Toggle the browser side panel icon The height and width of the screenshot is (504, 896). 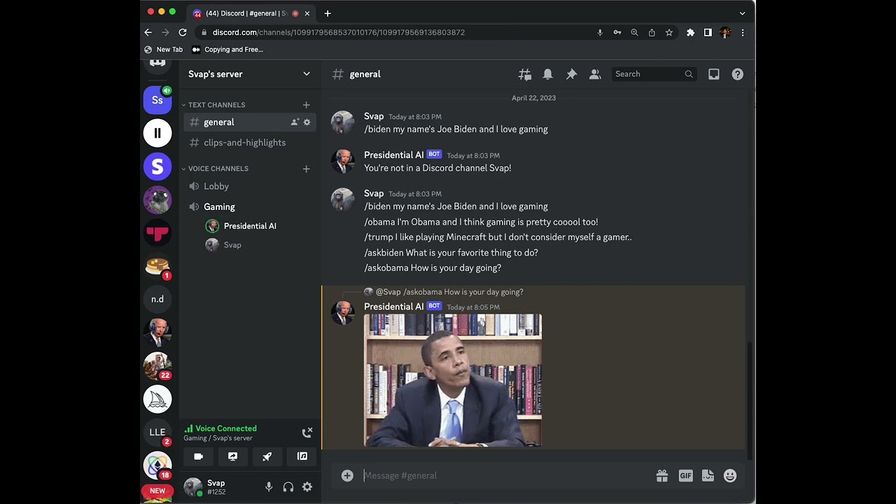click(x=707, y=33)
